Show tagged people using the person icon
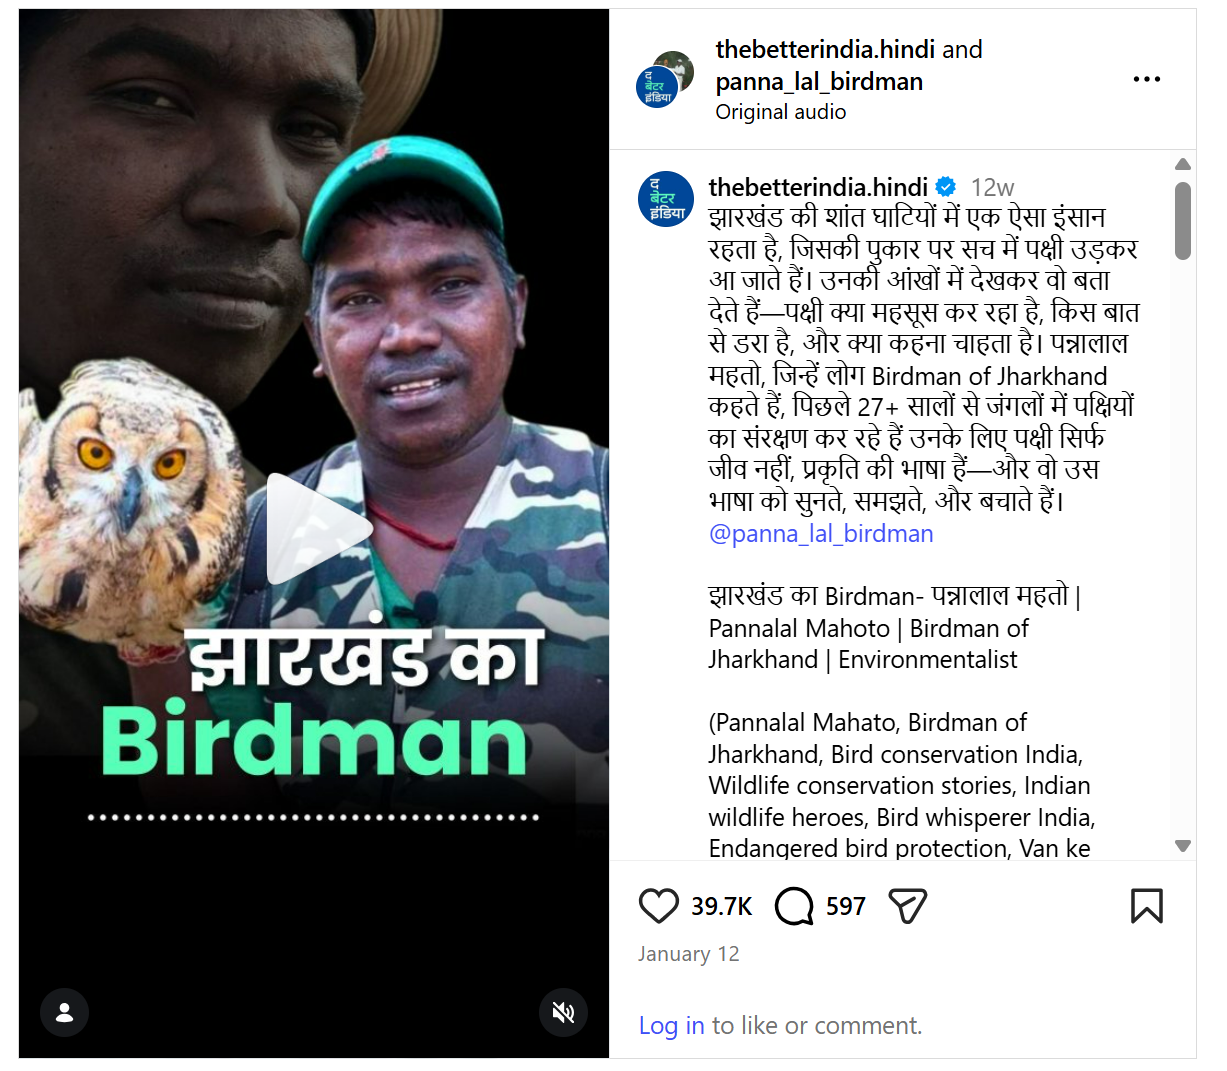This screenshot has width=1227, height=1071. (x=64, y=1013)
